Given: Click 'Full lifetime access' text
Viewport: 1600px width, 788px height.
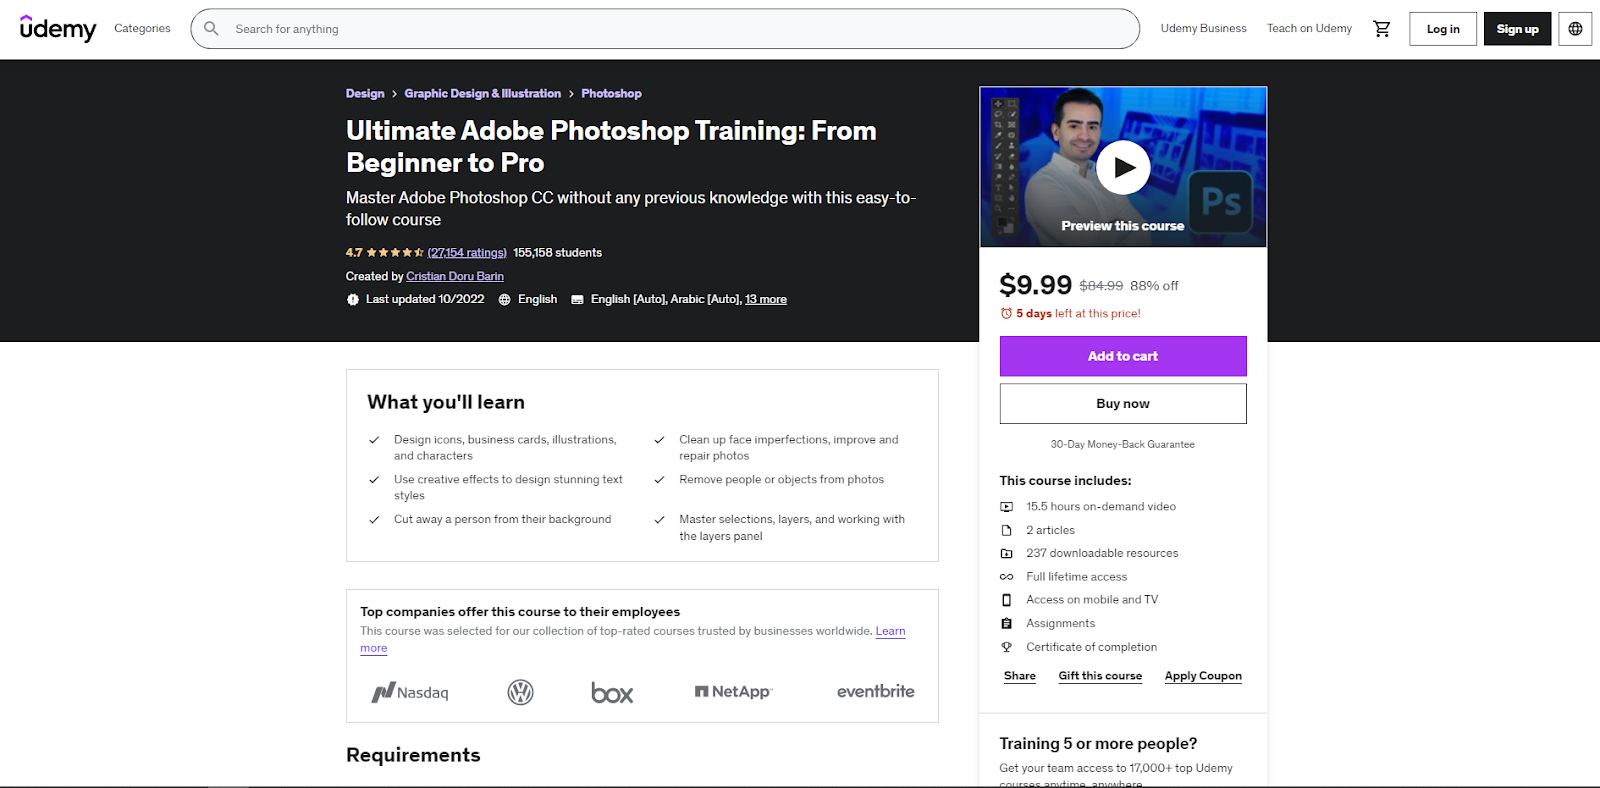Looking at the screenshot, I should tap(1077, 577).
